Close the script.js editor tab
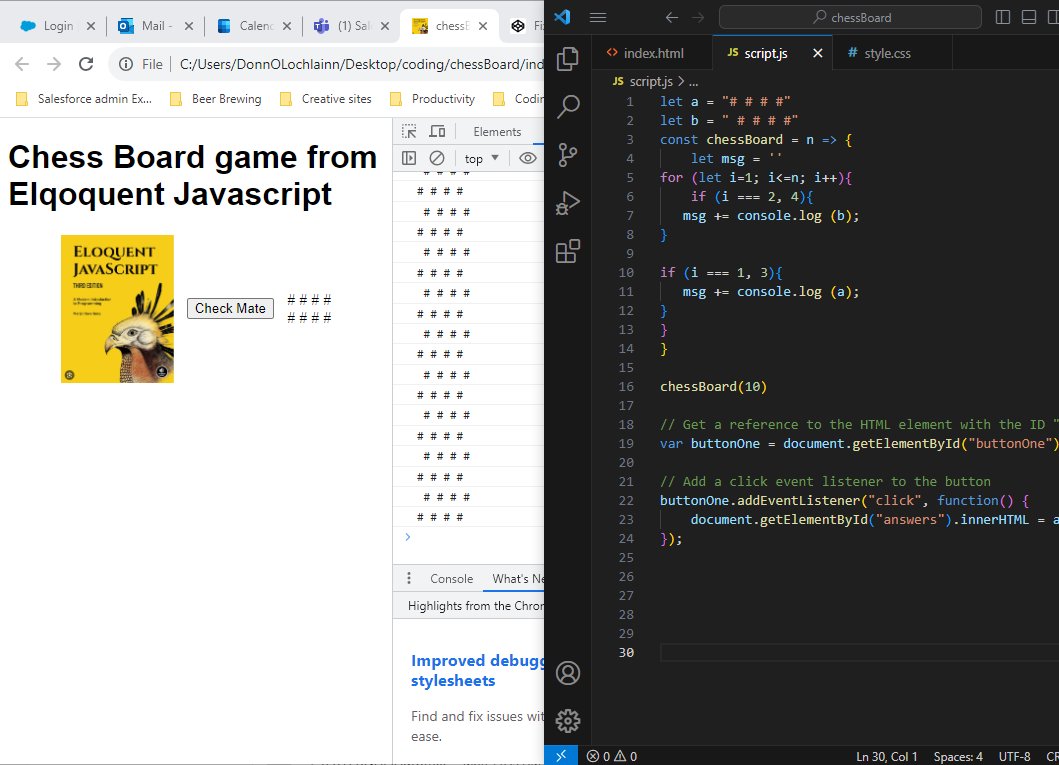Screen dimensions: 1059x765 coord(817,53)
